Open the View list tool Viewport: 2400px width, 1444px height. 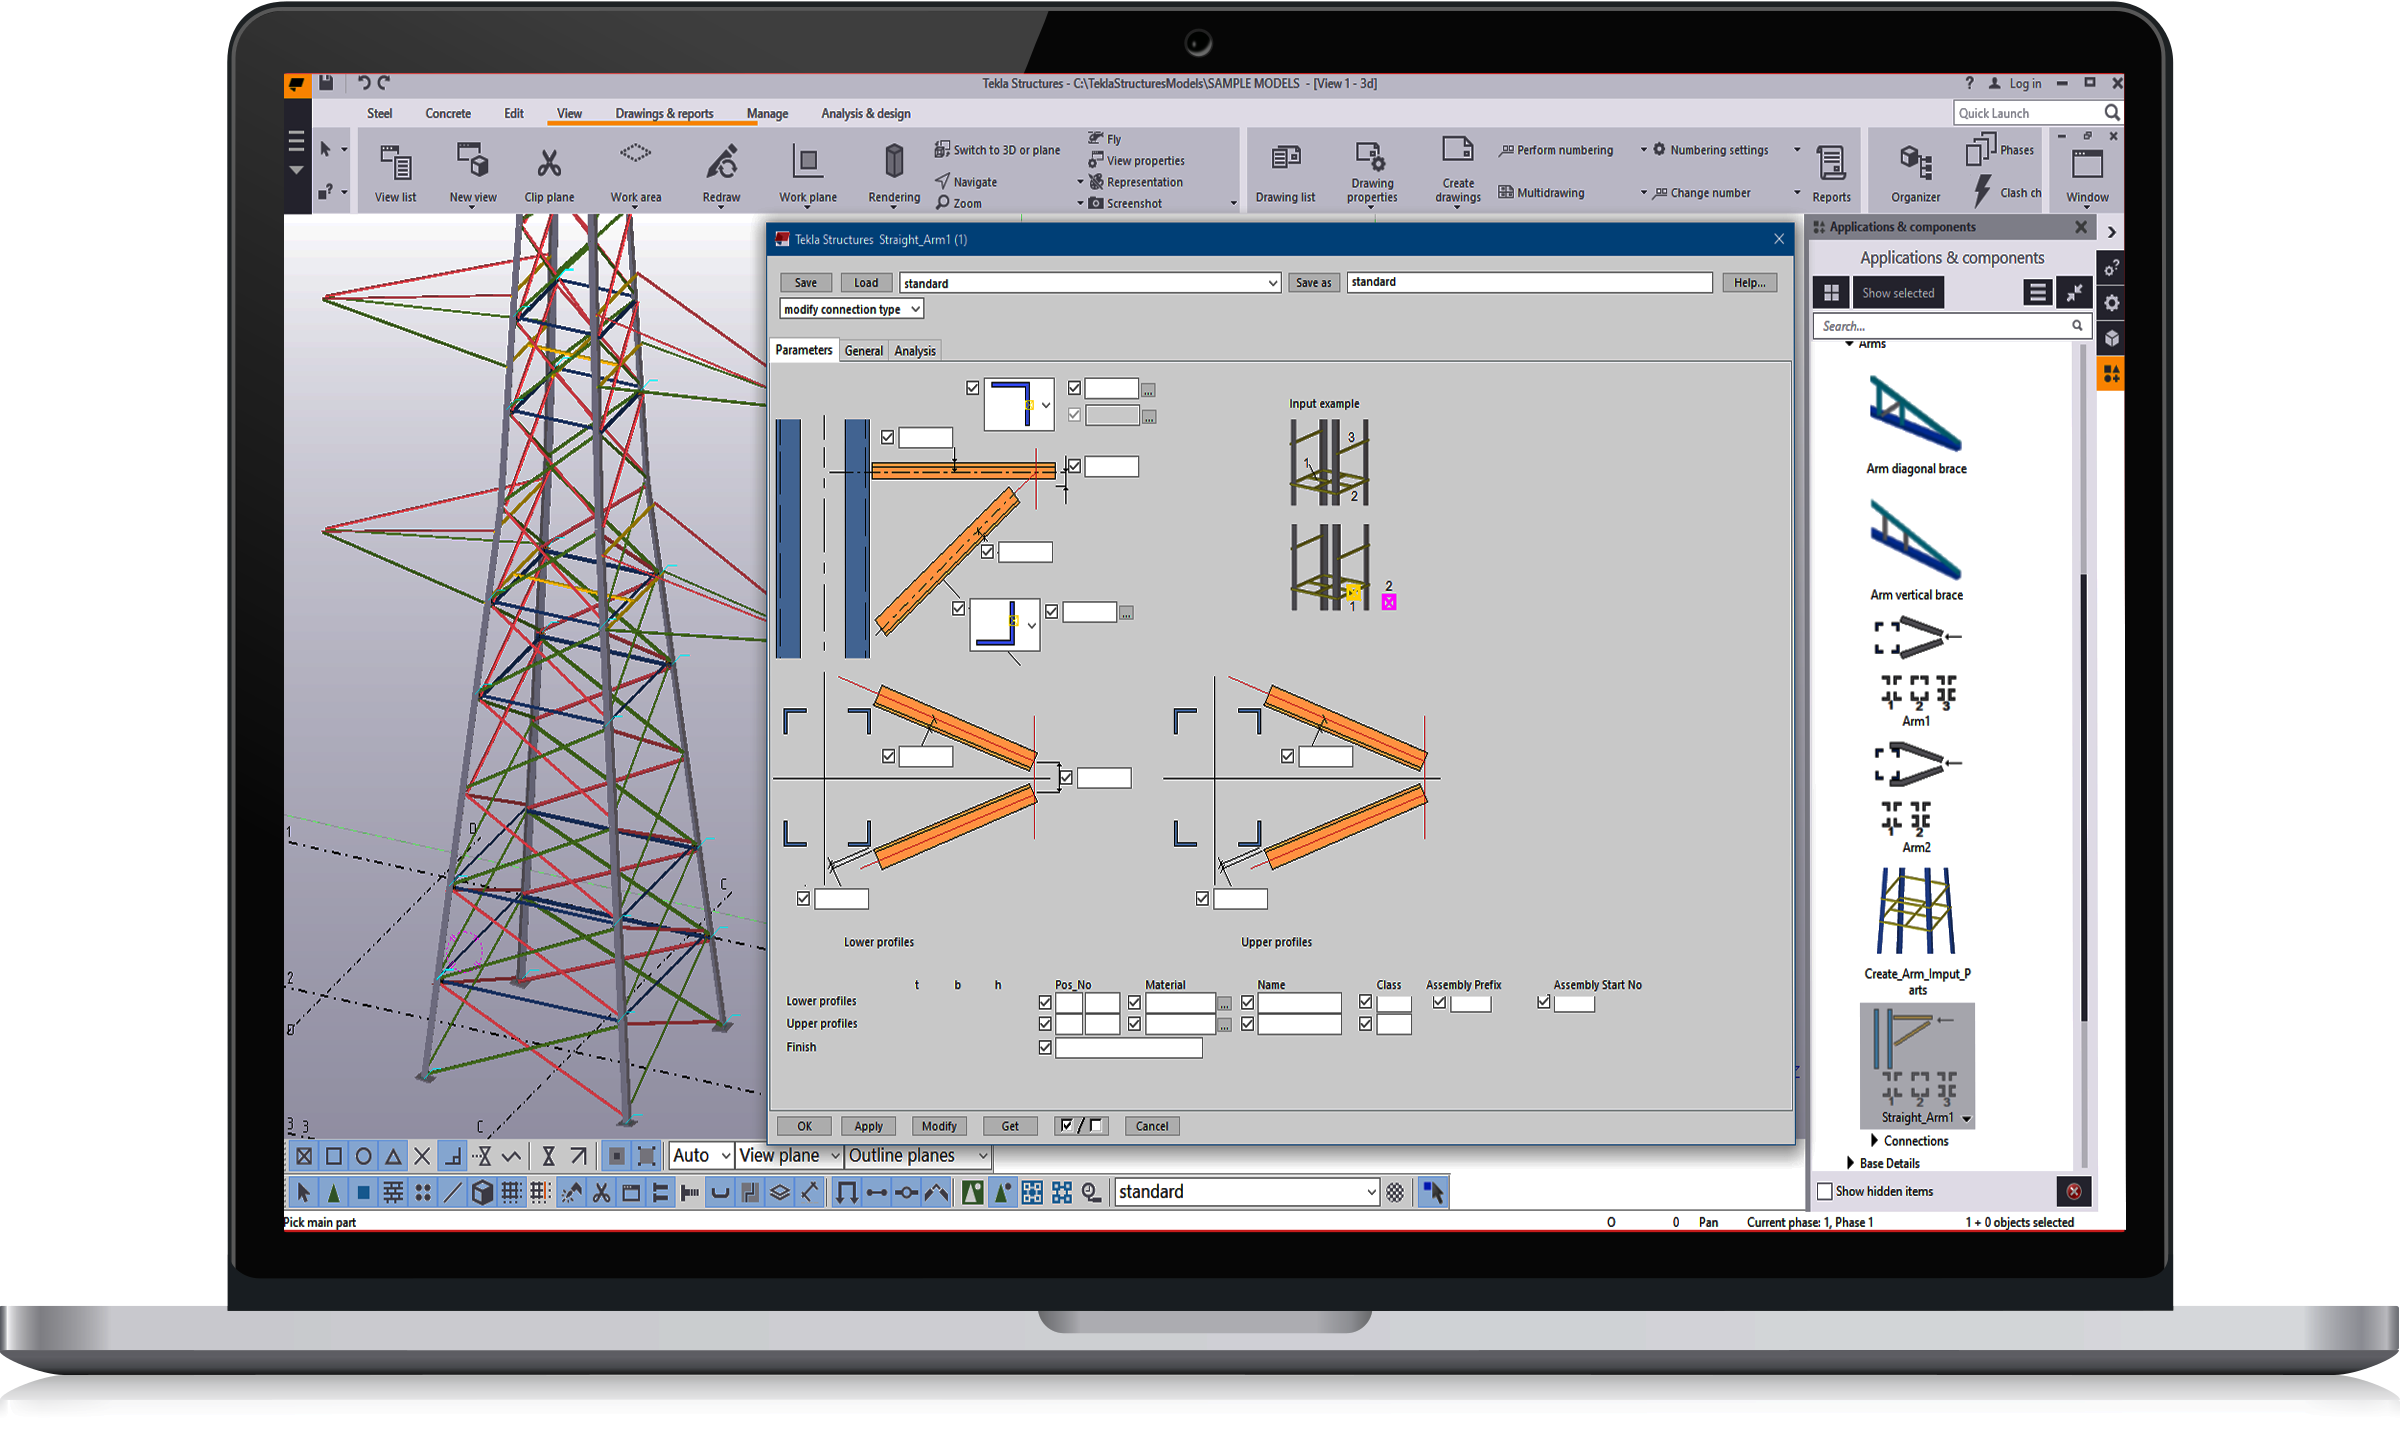(395, 171)
